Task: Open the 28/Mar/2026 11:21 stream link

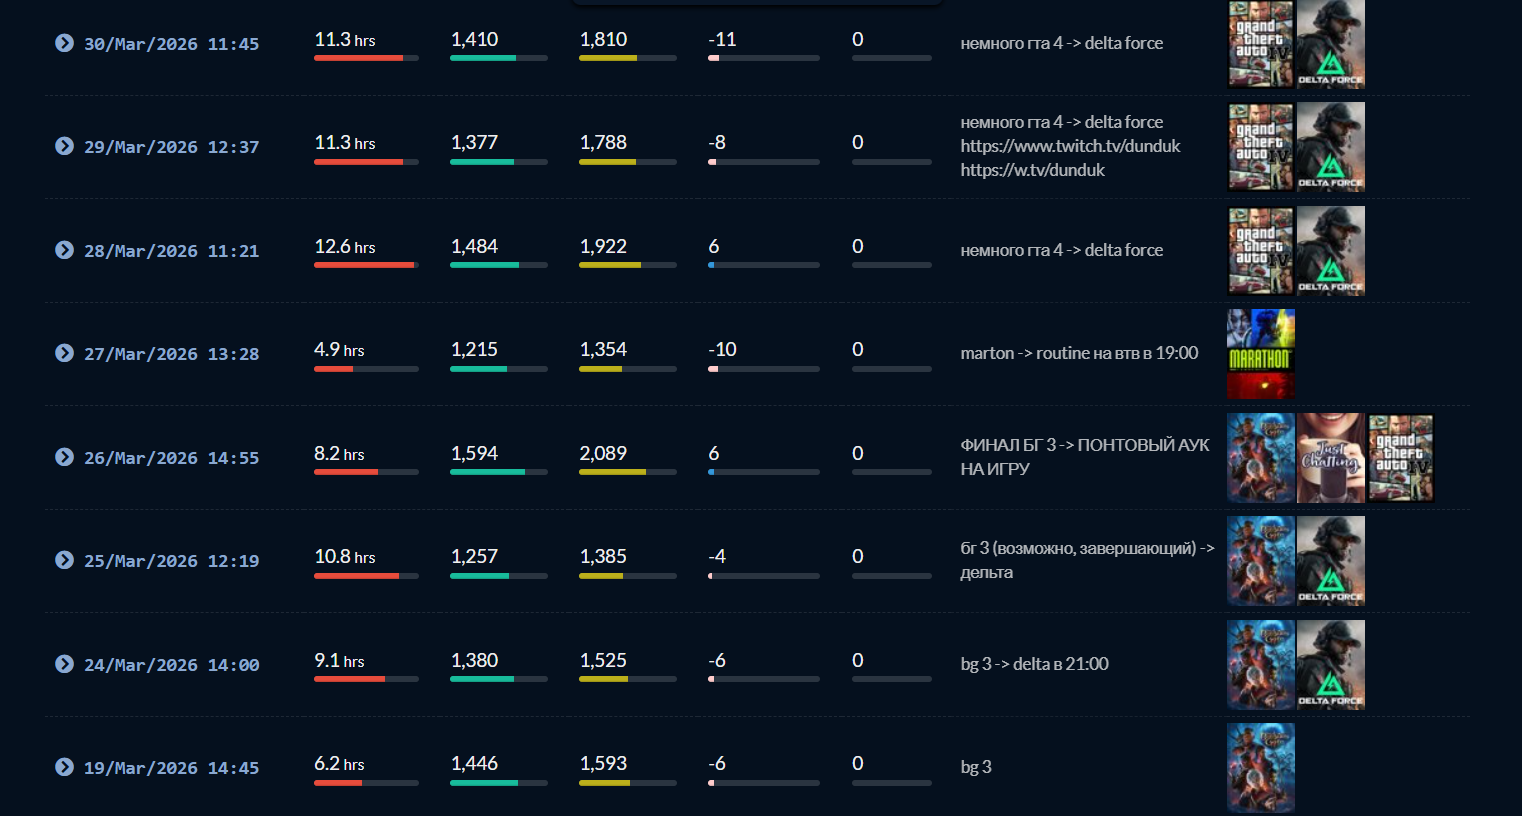Action: 171,251
